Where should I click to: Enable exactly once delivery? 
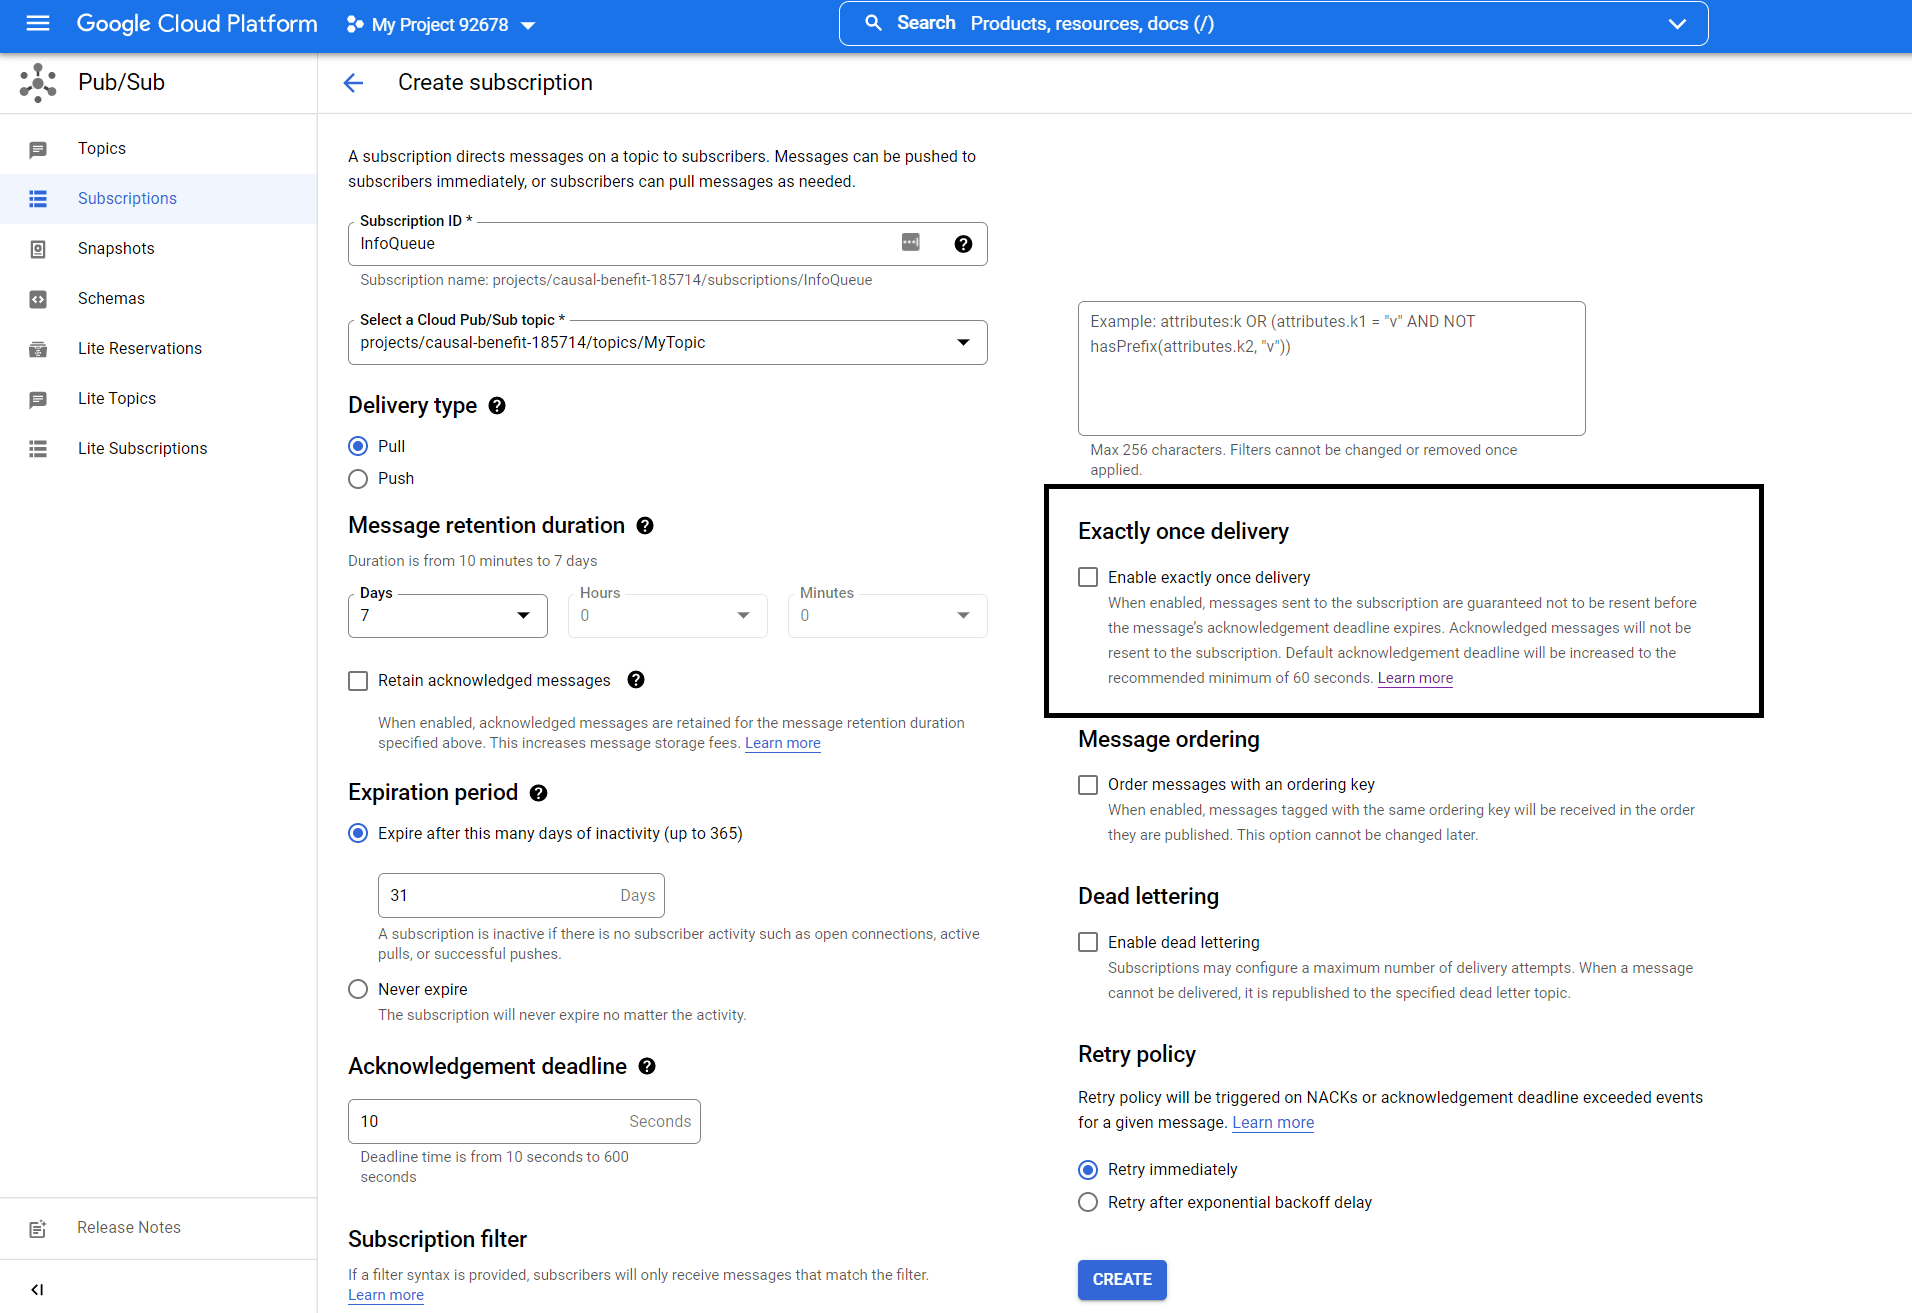(x=1087, y=577)
